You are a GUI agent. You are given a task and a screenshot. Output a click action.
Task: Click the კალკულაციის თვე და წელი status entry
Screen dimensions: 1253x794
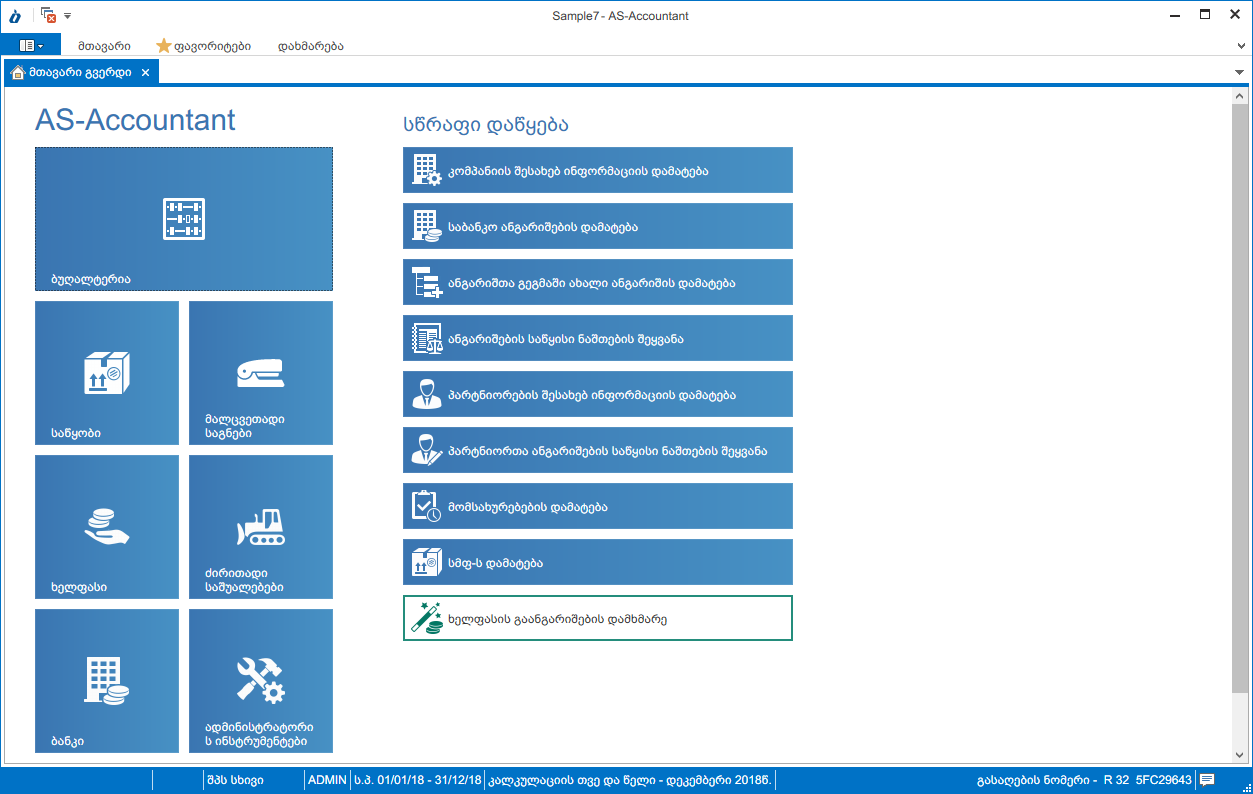click(631, 780)
